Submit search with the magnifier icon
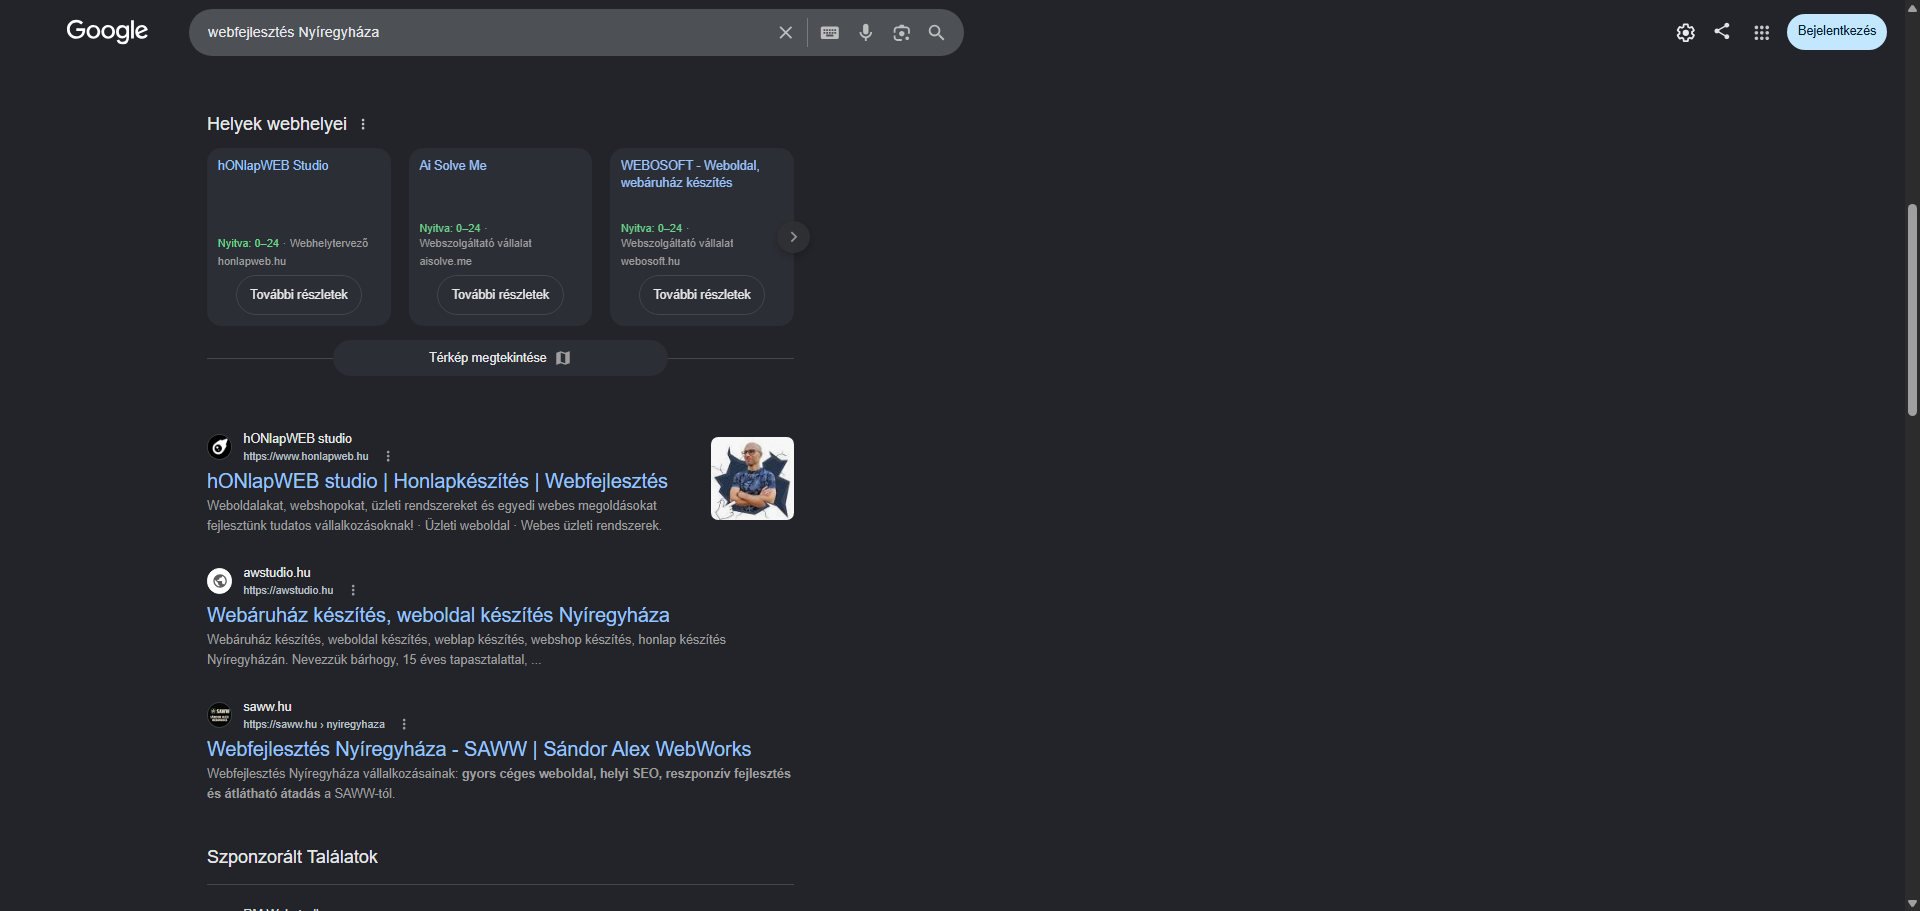 (937, 33)
